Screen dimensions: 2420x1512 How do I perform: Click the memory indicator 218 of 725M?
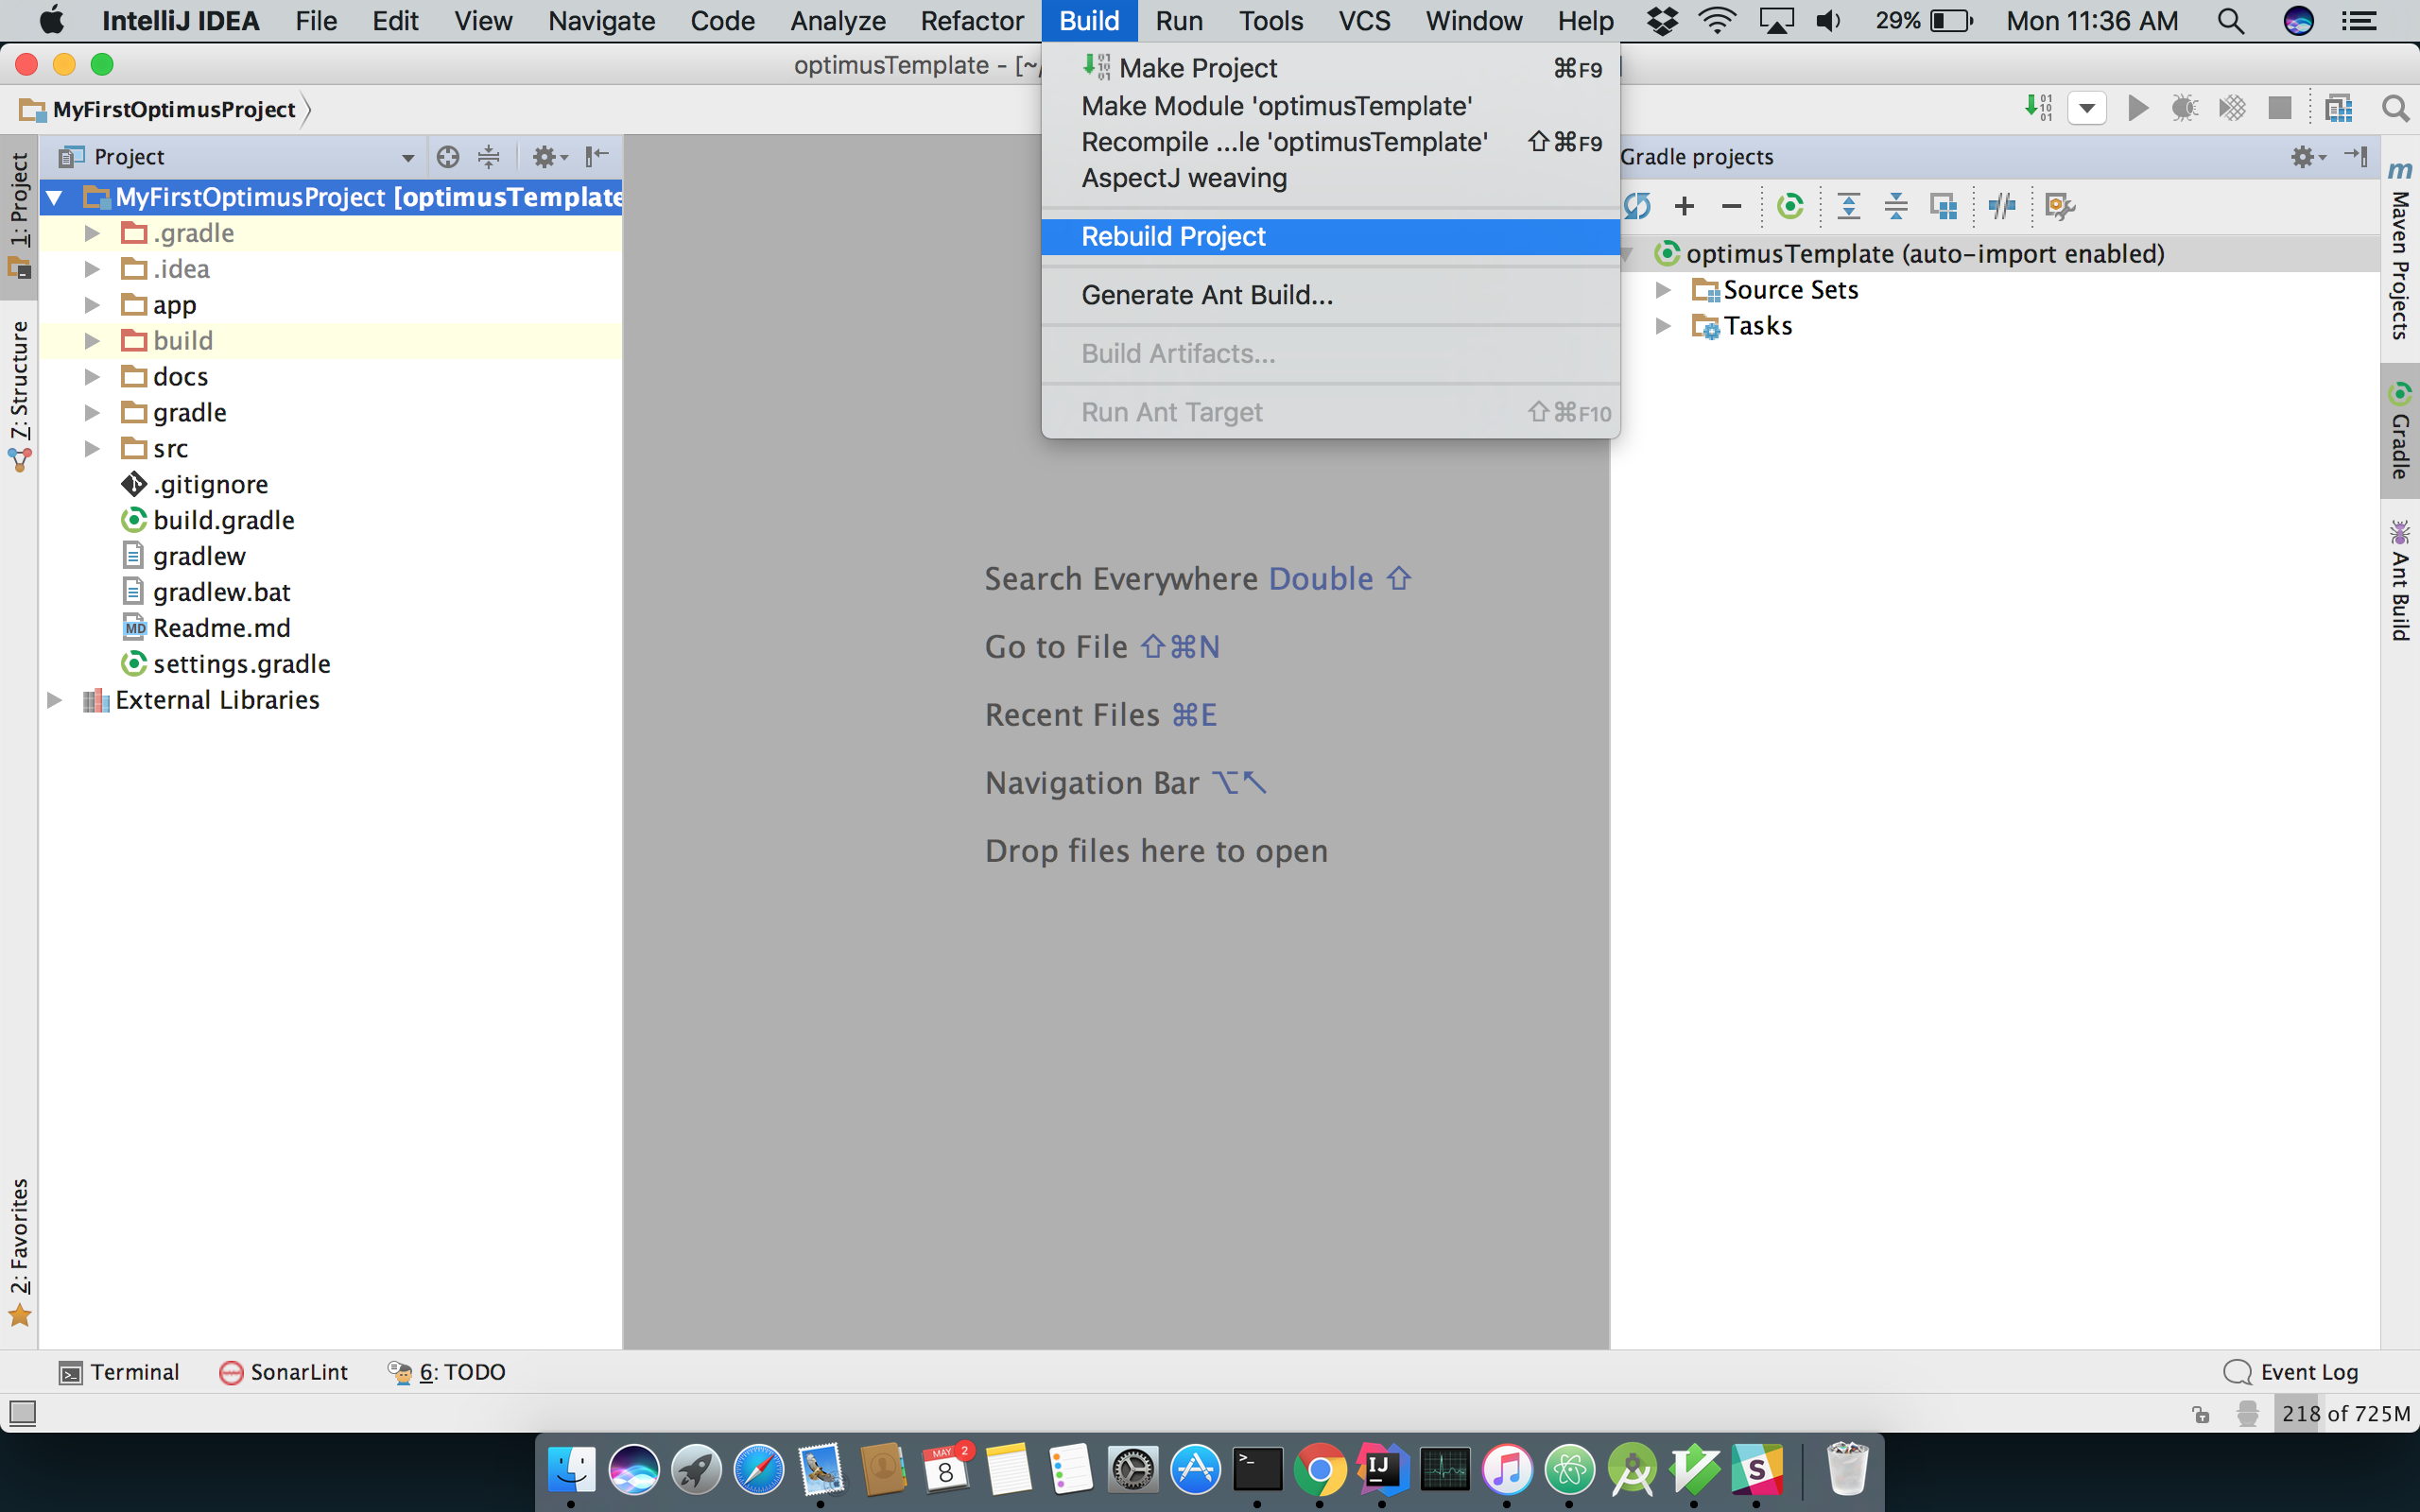pyautogui.click(x=2346, y=1413)
